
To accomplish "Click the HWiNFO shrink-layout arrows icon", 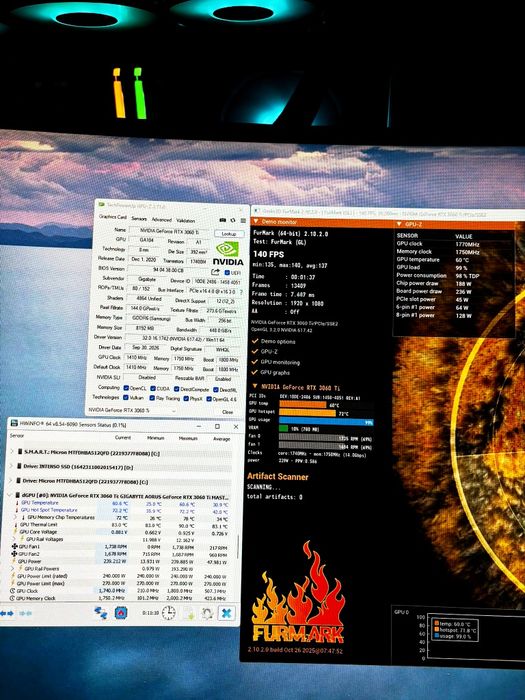I will pos(25,613).
